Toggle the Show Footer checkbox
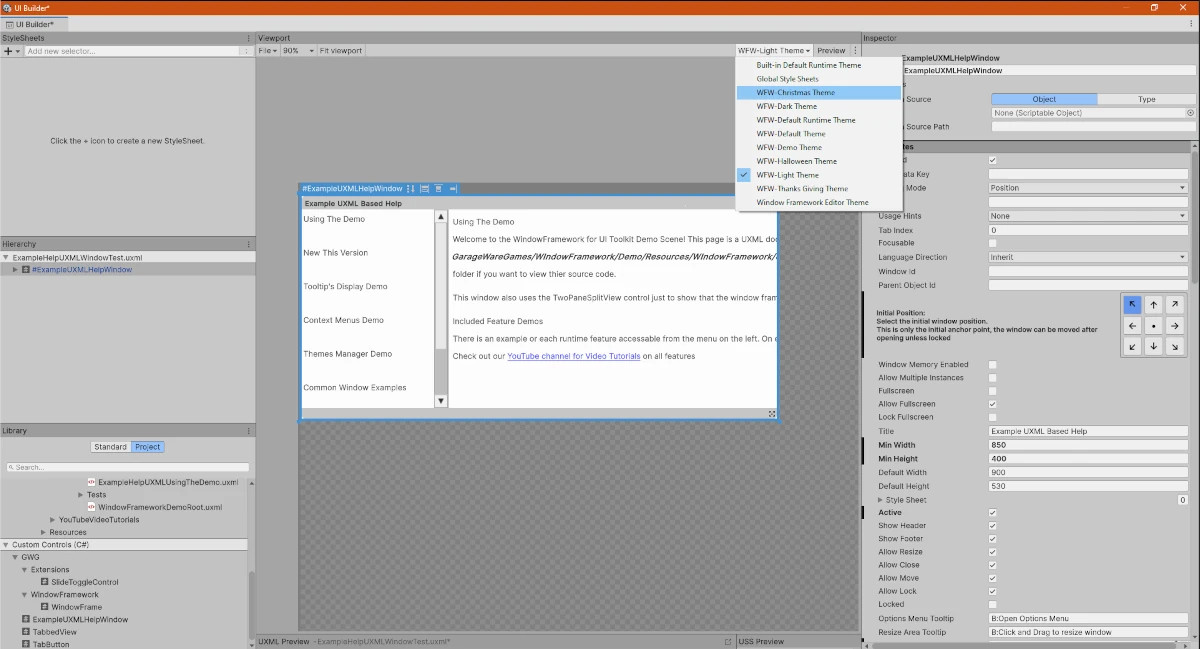 992,539
